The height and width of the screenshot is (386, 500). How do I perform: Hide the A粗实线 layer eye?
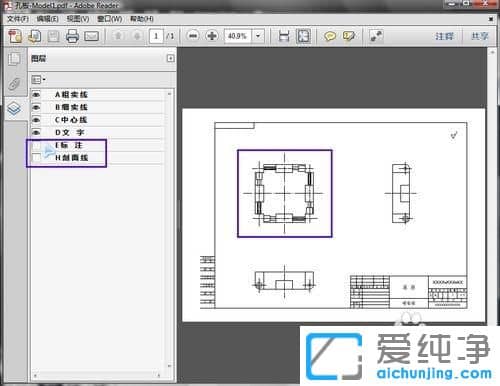coord(36,95)
